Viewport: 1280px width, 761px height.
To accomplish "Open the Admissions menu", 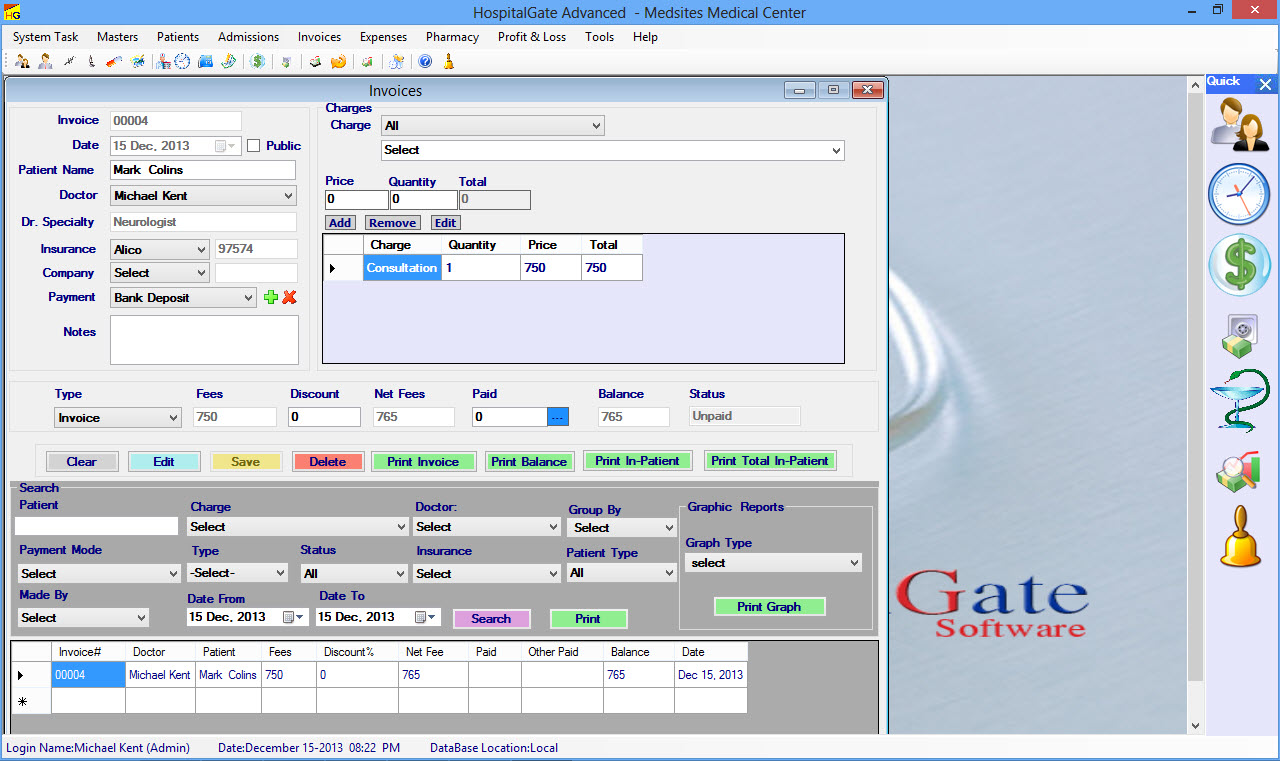I will coord(248,37).
